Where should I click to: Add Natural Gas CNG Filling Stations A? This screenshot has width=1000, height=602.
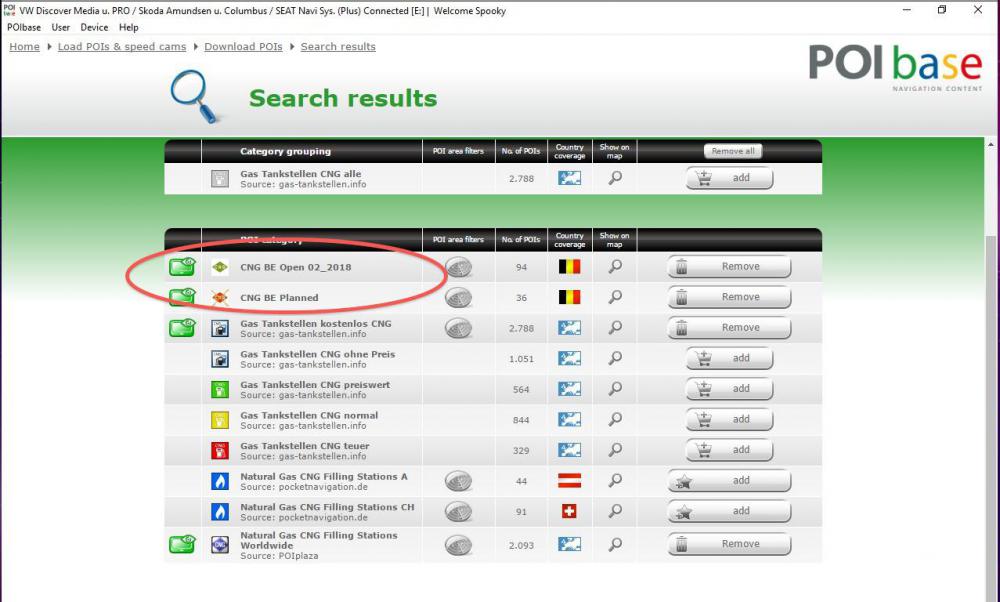(729, 481)
